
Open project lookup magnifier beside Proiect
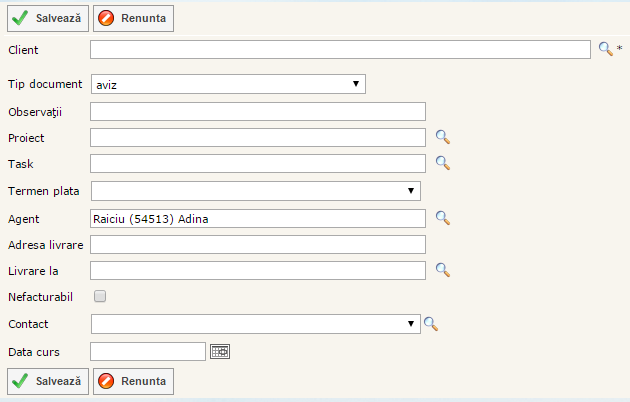point(443,137)
